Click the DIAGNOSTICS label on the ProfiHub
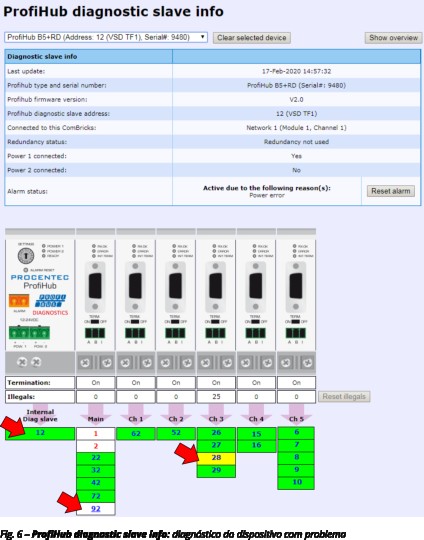 tap(50, 313)
